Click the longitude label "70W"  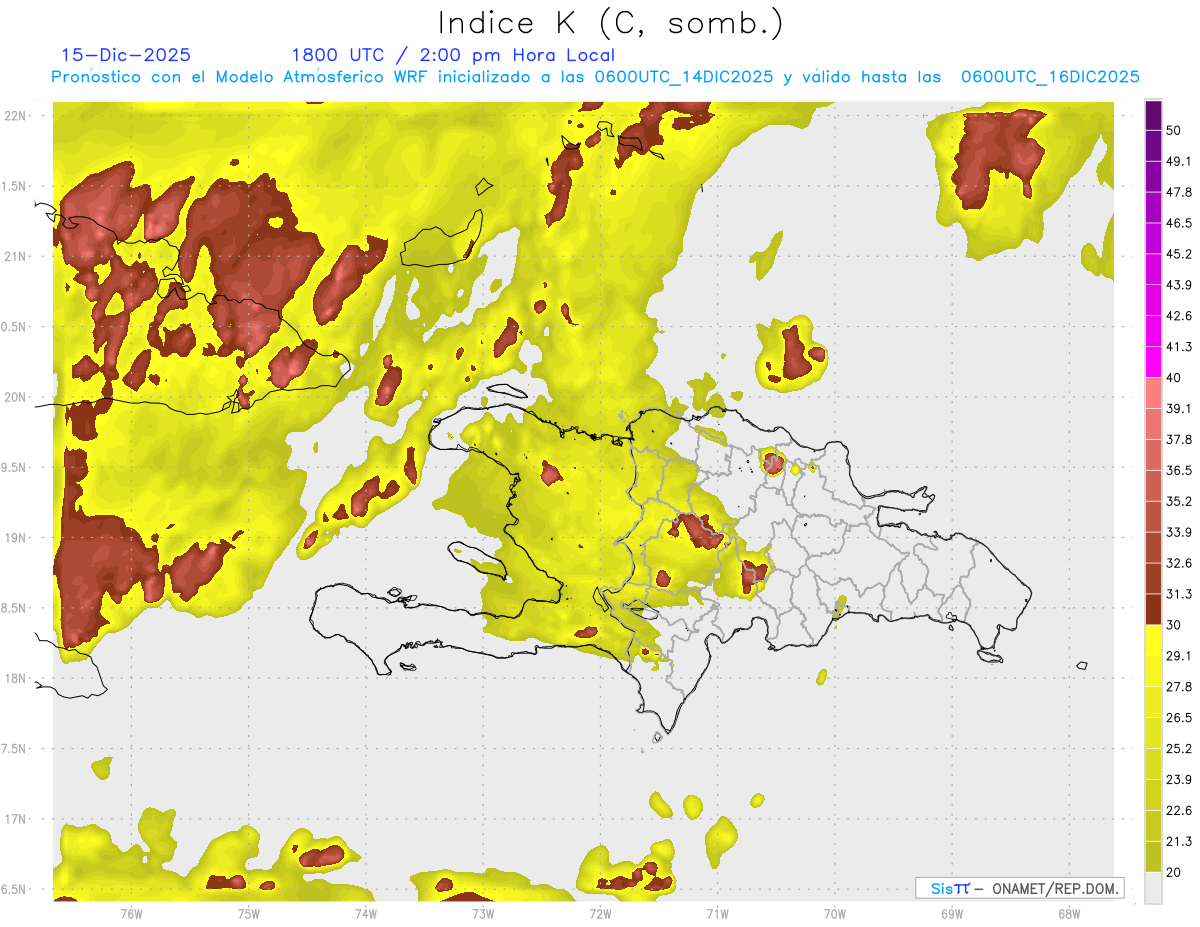point(835,914)
